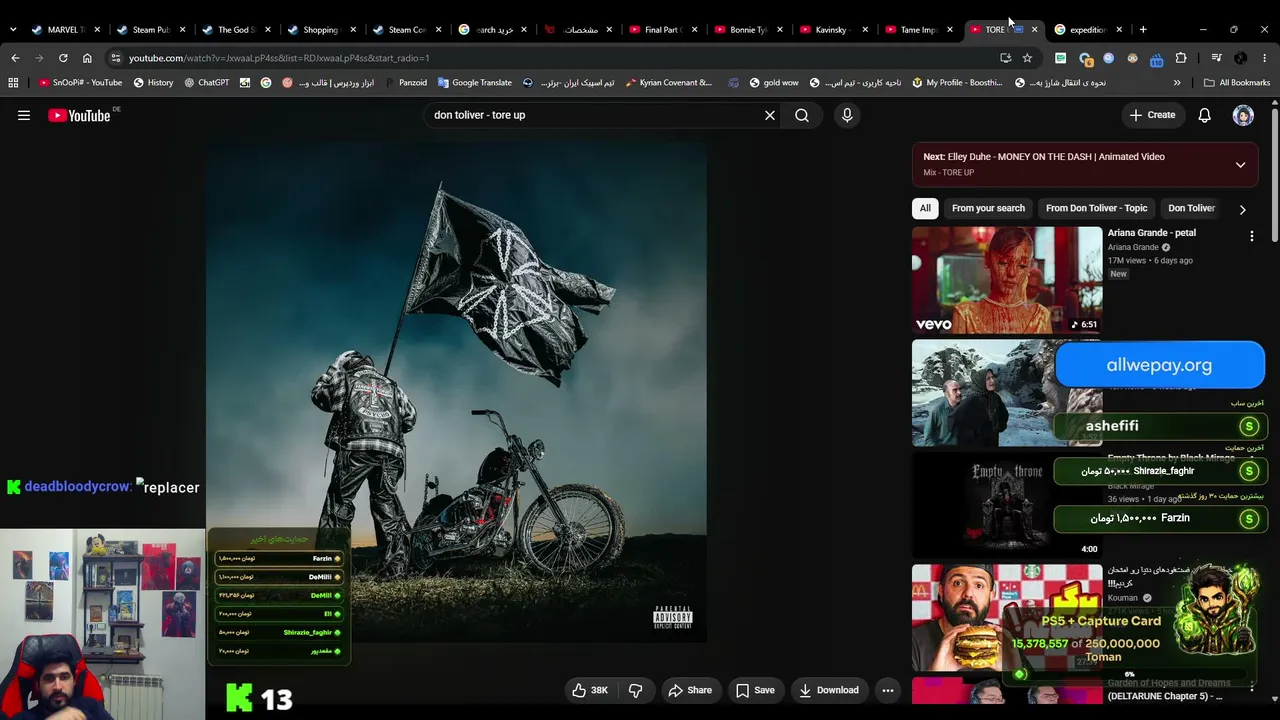Open more actions menu beside Download

(887, 690)
